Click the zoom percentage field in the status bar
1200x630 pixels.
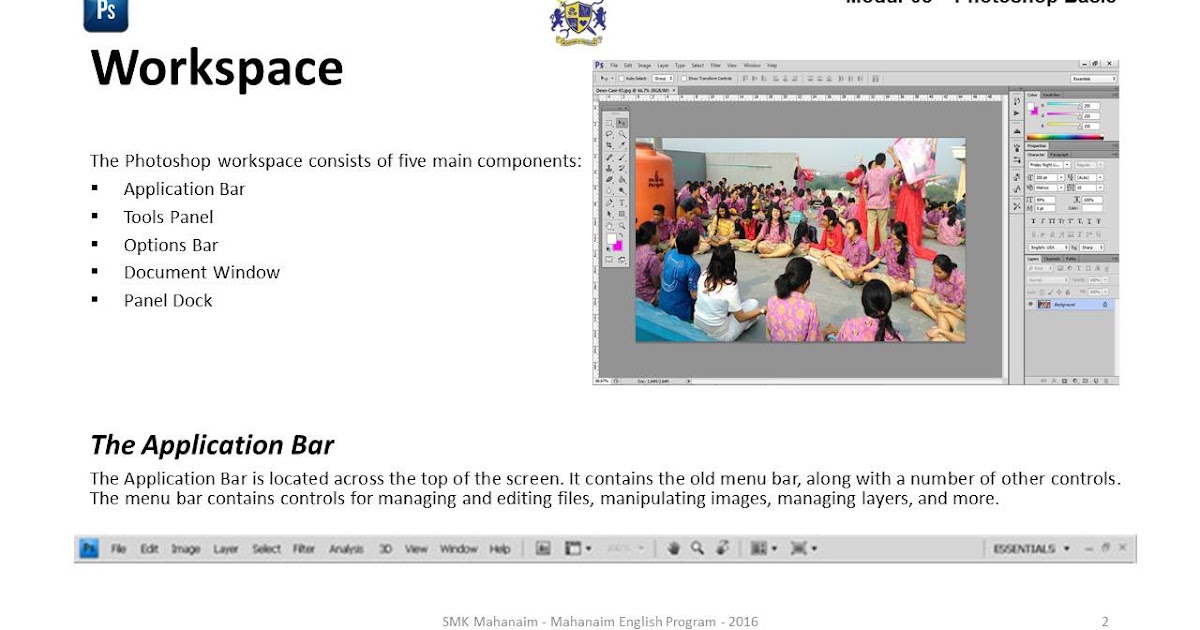coord(602,381)
